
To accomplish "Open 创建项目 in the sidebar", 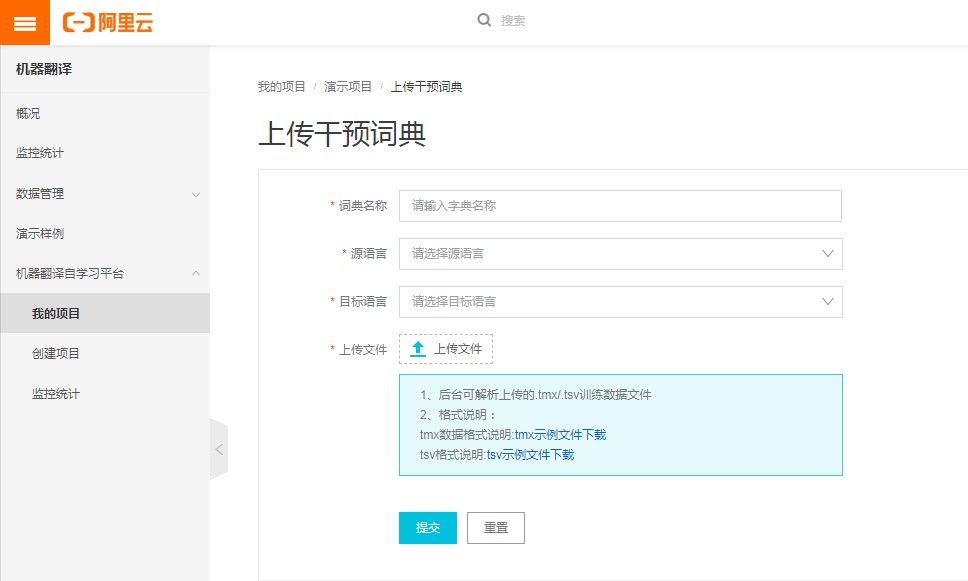I will click(56, 353).
